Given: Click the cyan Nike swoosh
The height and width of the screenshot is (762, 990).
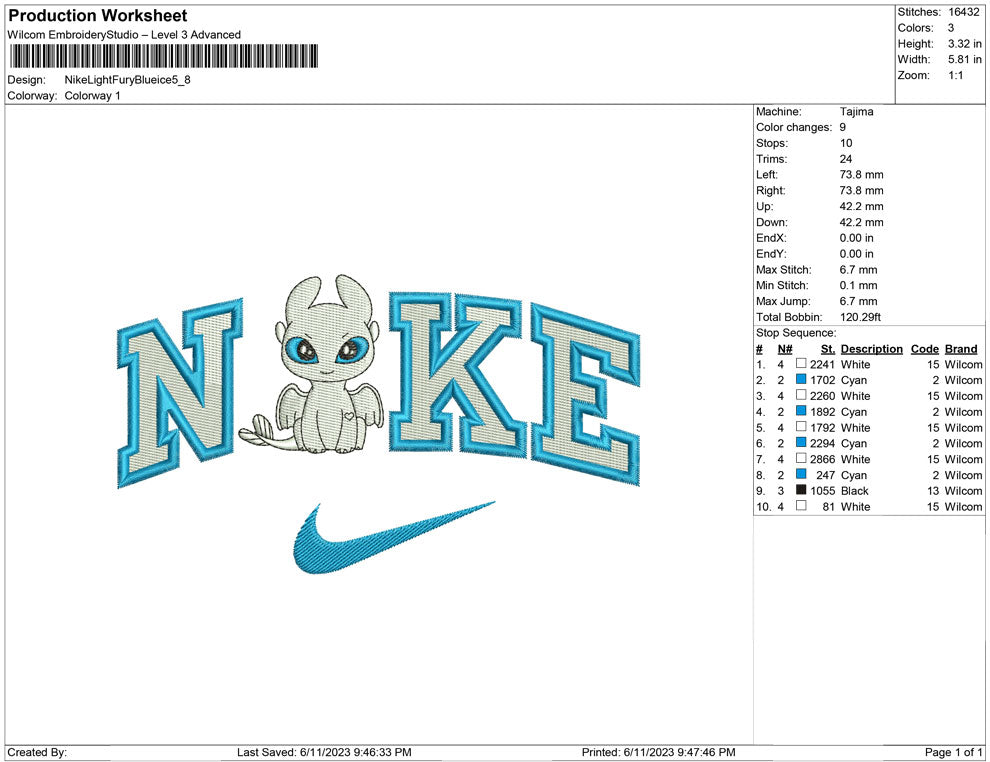Looking at the screenshot, I should click(x=393, y=538).
